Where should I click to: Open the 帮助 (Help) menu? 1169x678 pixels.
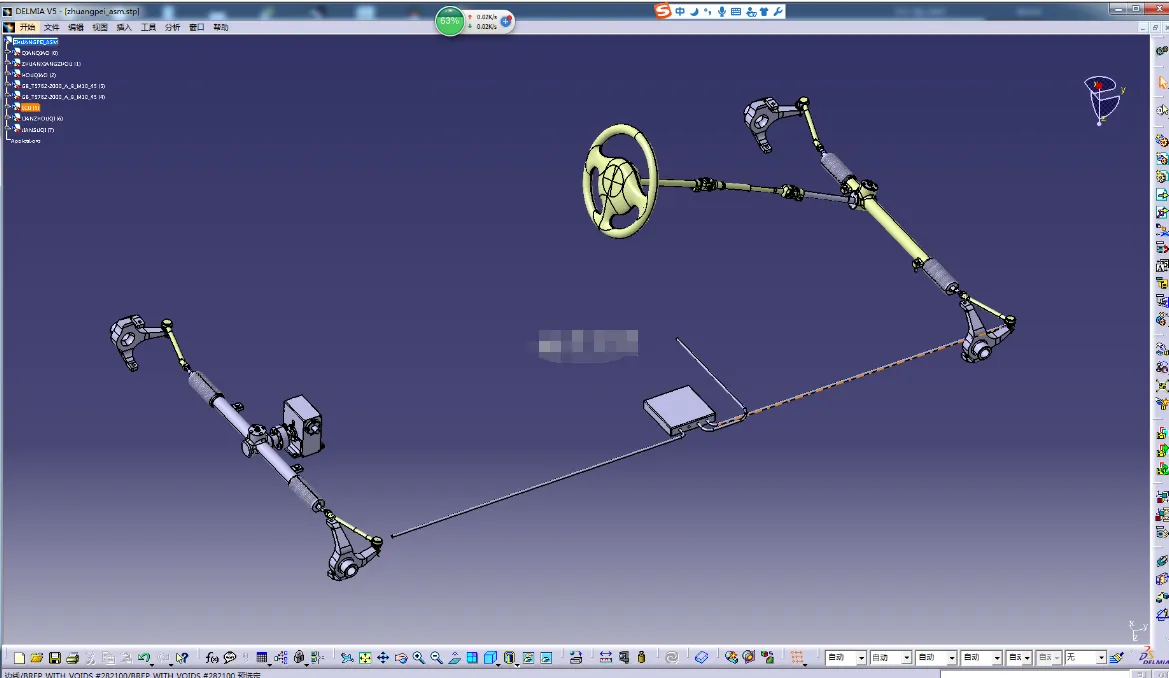221,28
